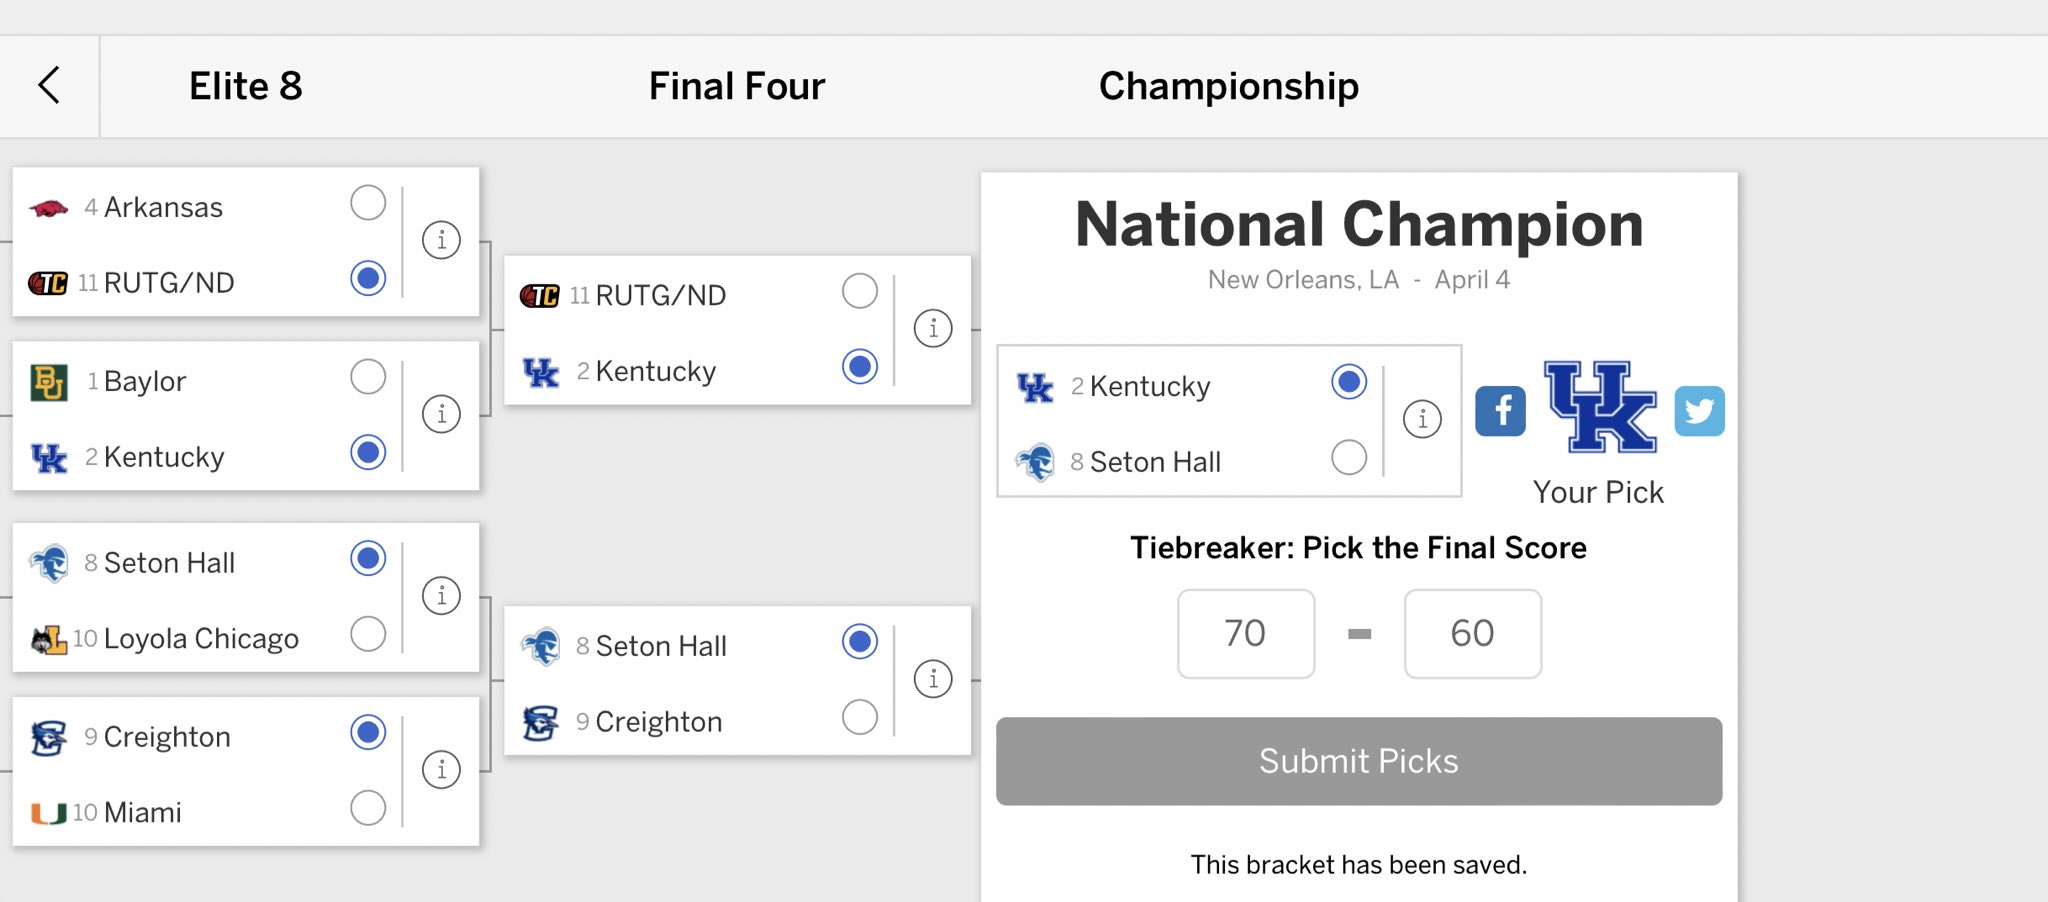Click the Submit Picks button
This screenshot has width=2048, height=902.
click(x=1359, y=761)
